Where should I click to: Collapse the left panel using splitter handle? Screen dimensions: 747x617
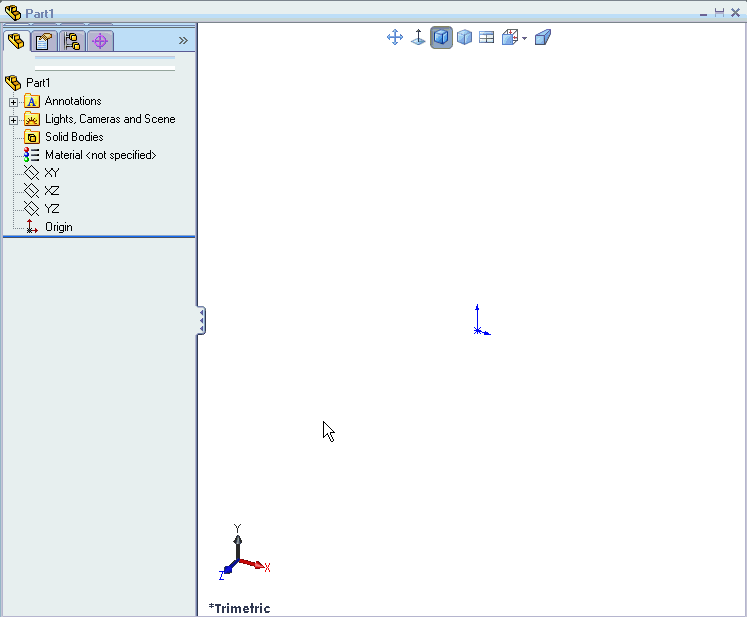(x=202, y=320)
